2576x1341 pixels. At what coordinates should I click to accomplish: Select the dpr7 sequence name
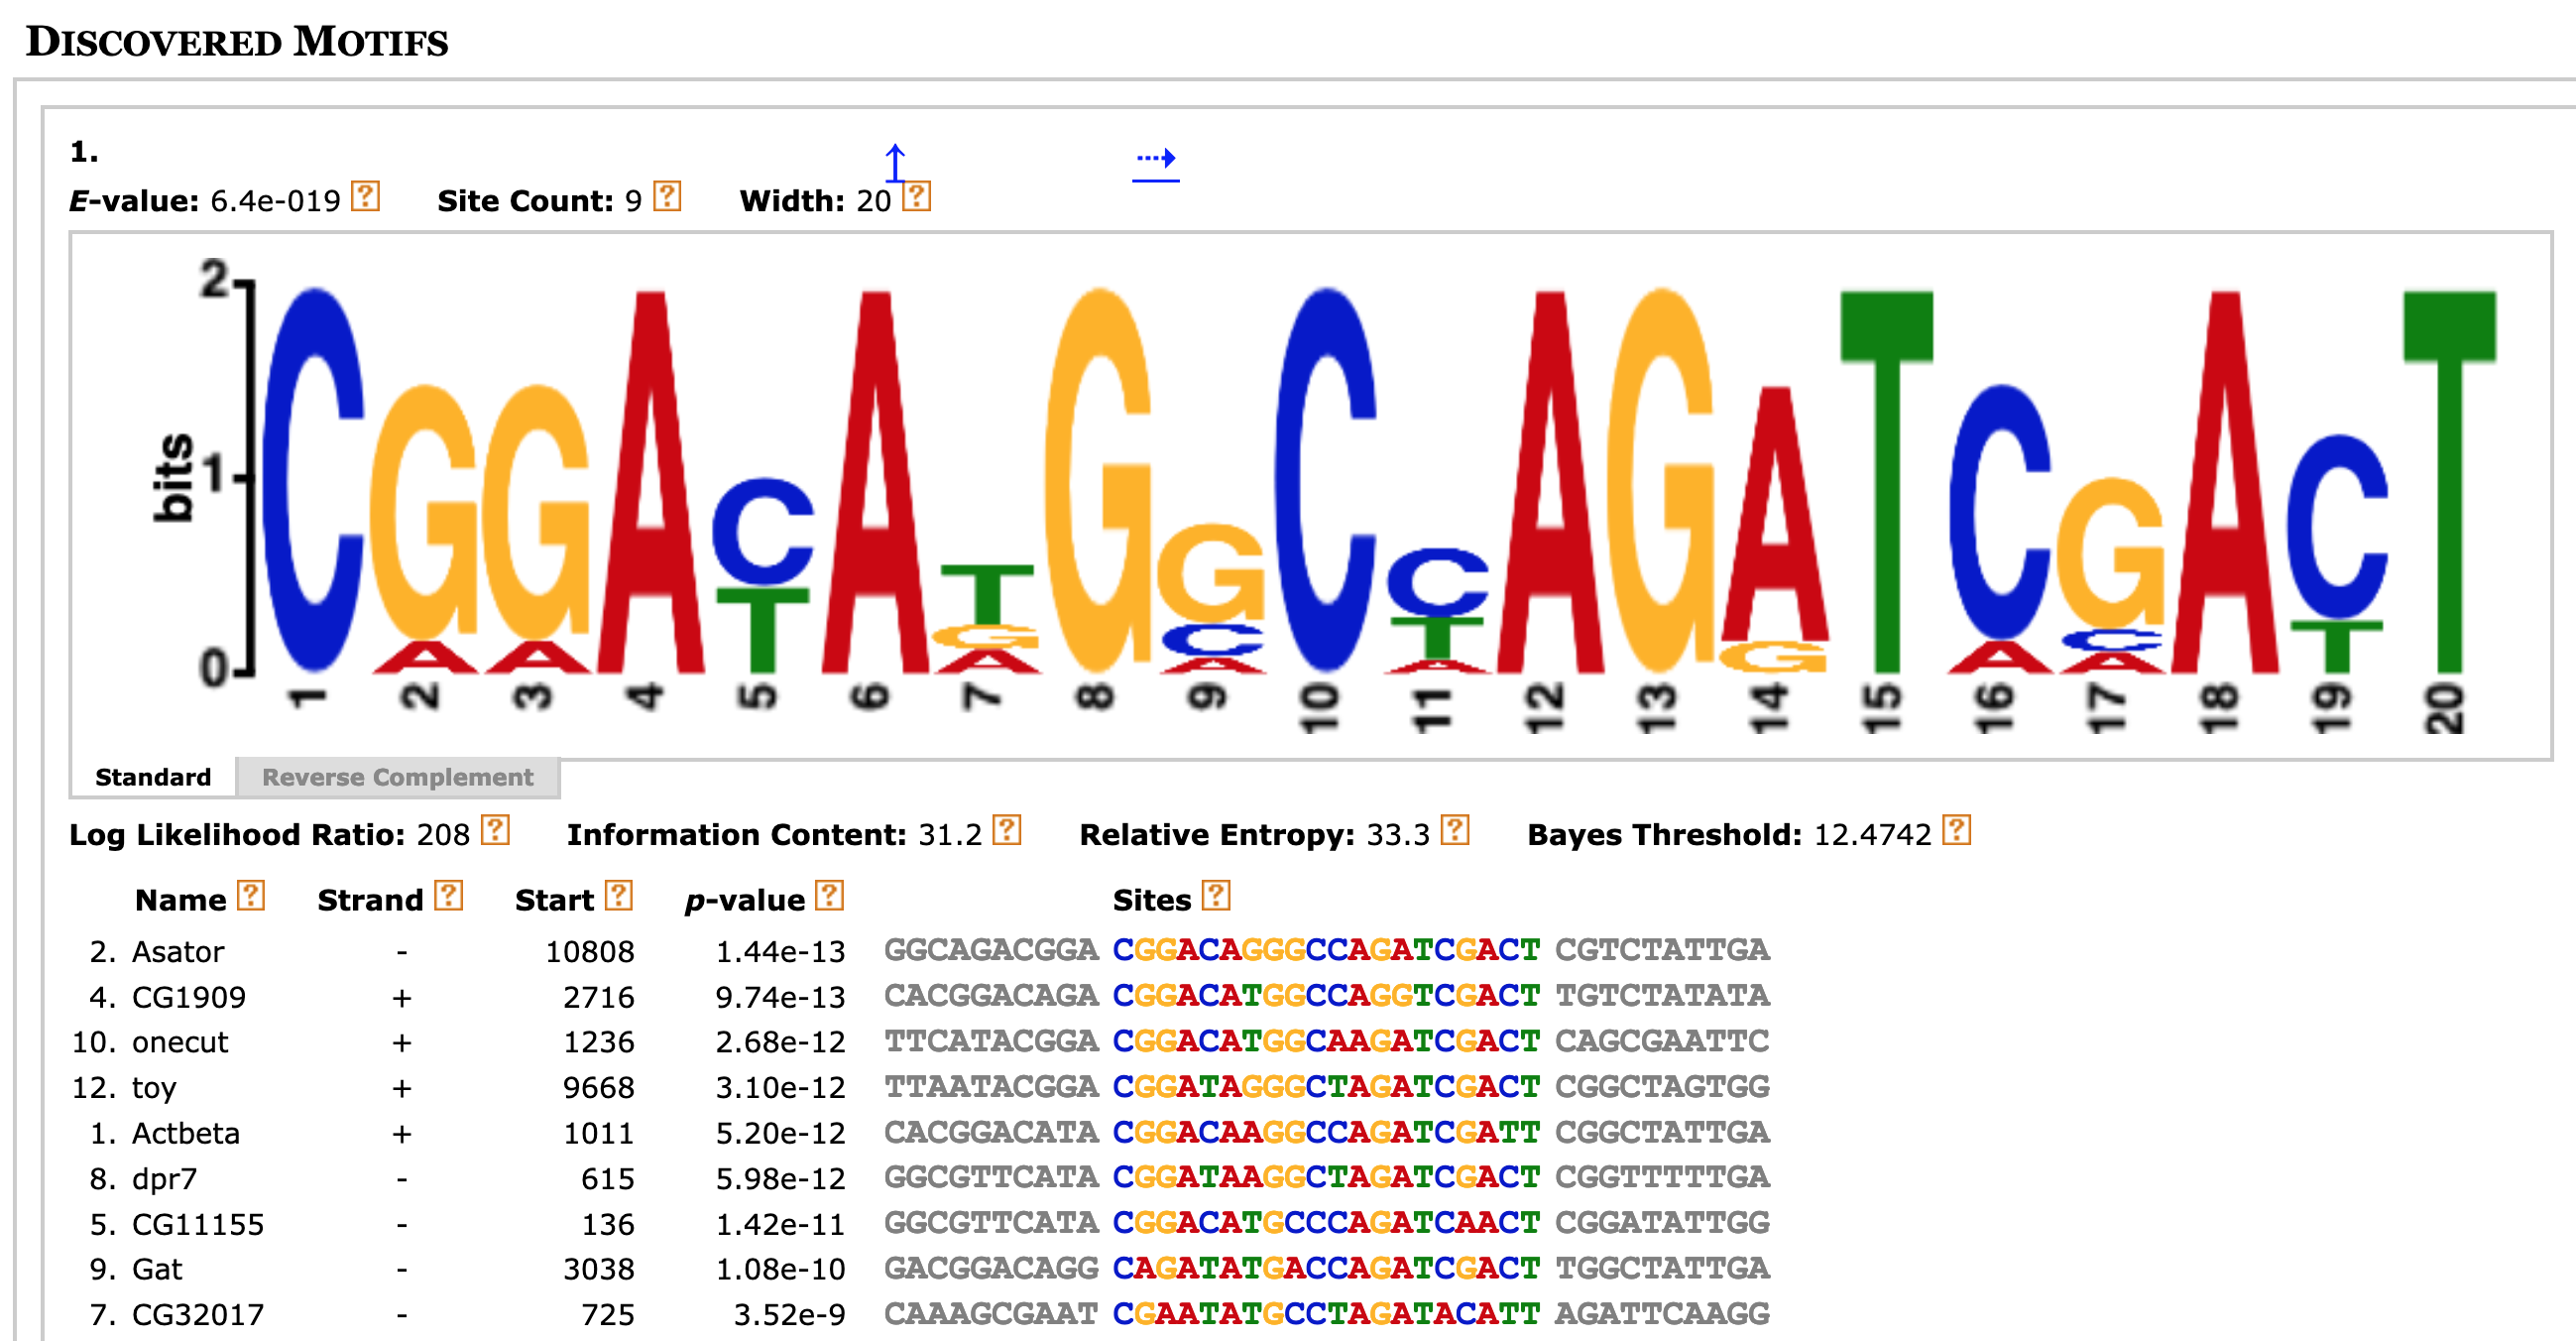click(165, 1179)
